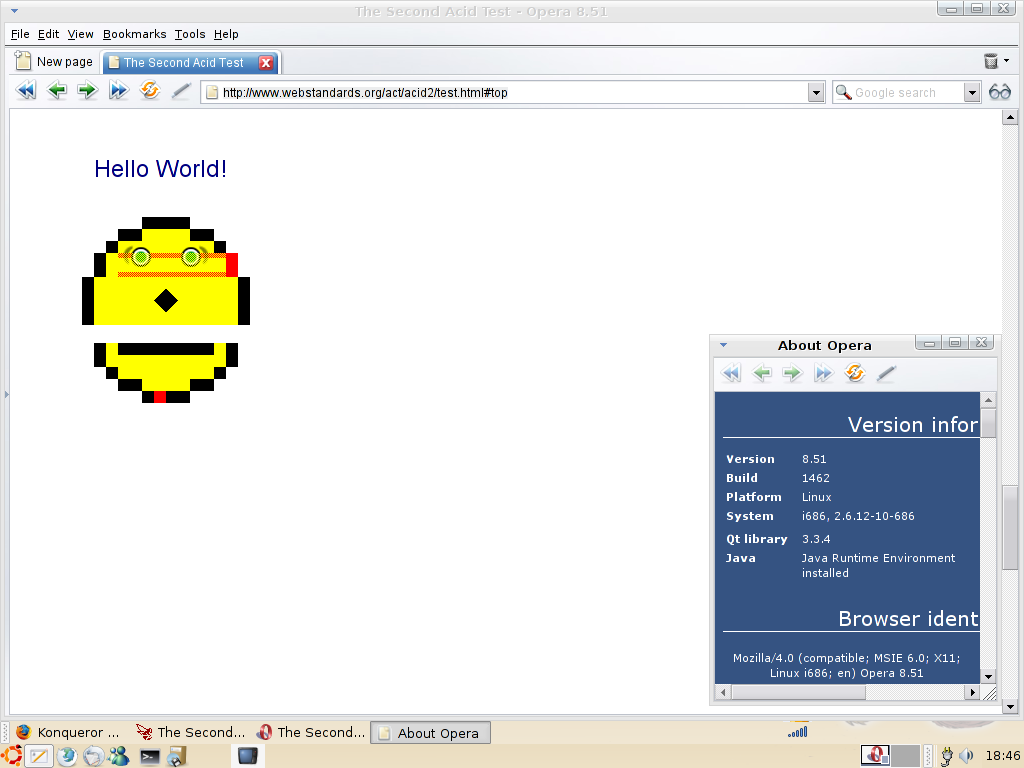
Task: Click the Google search field
Action: click(908, 93)
